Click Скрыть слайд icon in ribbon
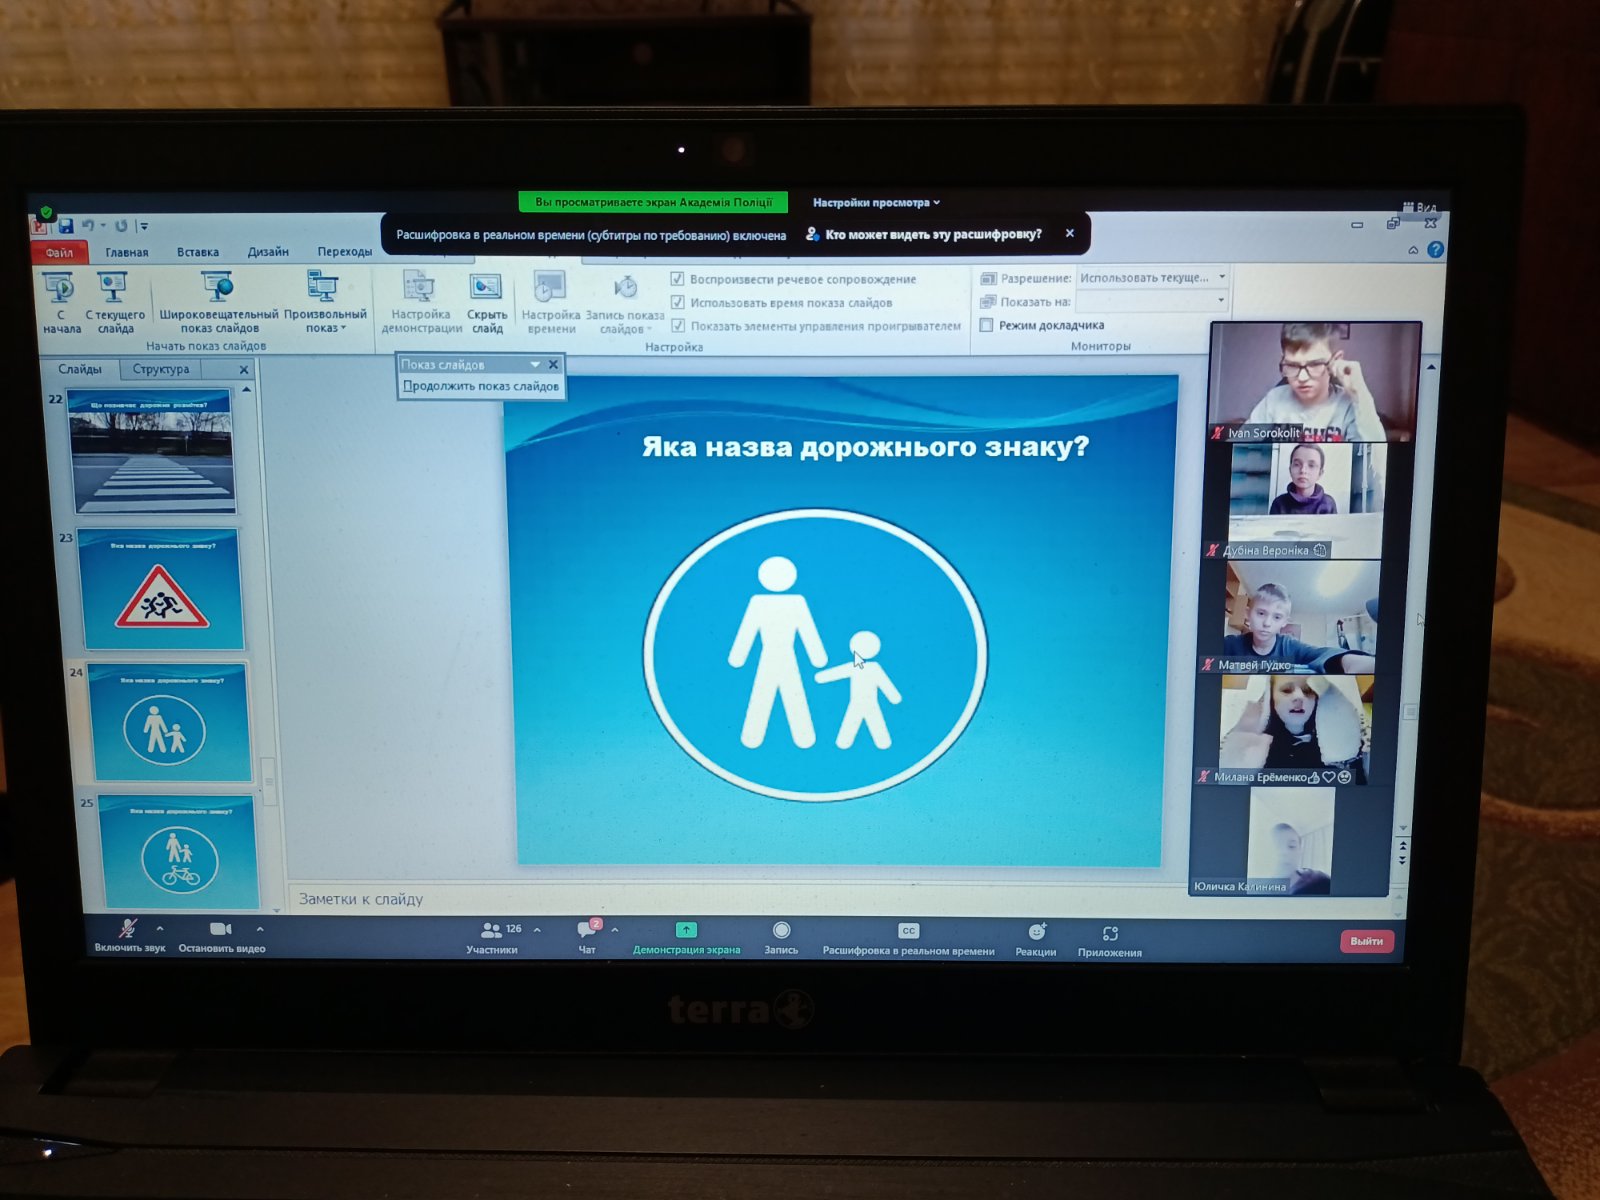Image resolution: width=1600 pixels, height=1200 pixels. coord(486,288)
